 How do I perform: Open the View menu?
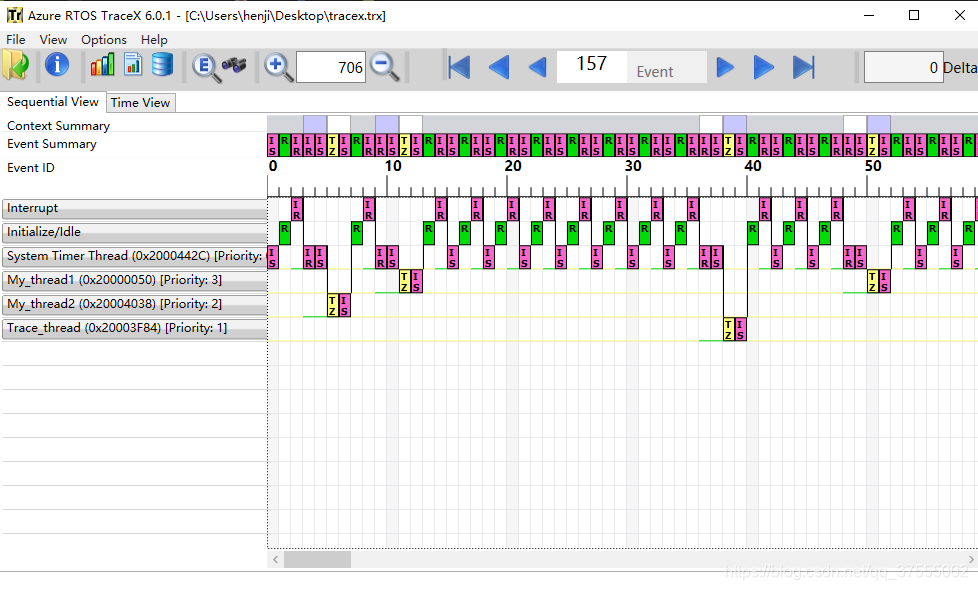point(53,39)
